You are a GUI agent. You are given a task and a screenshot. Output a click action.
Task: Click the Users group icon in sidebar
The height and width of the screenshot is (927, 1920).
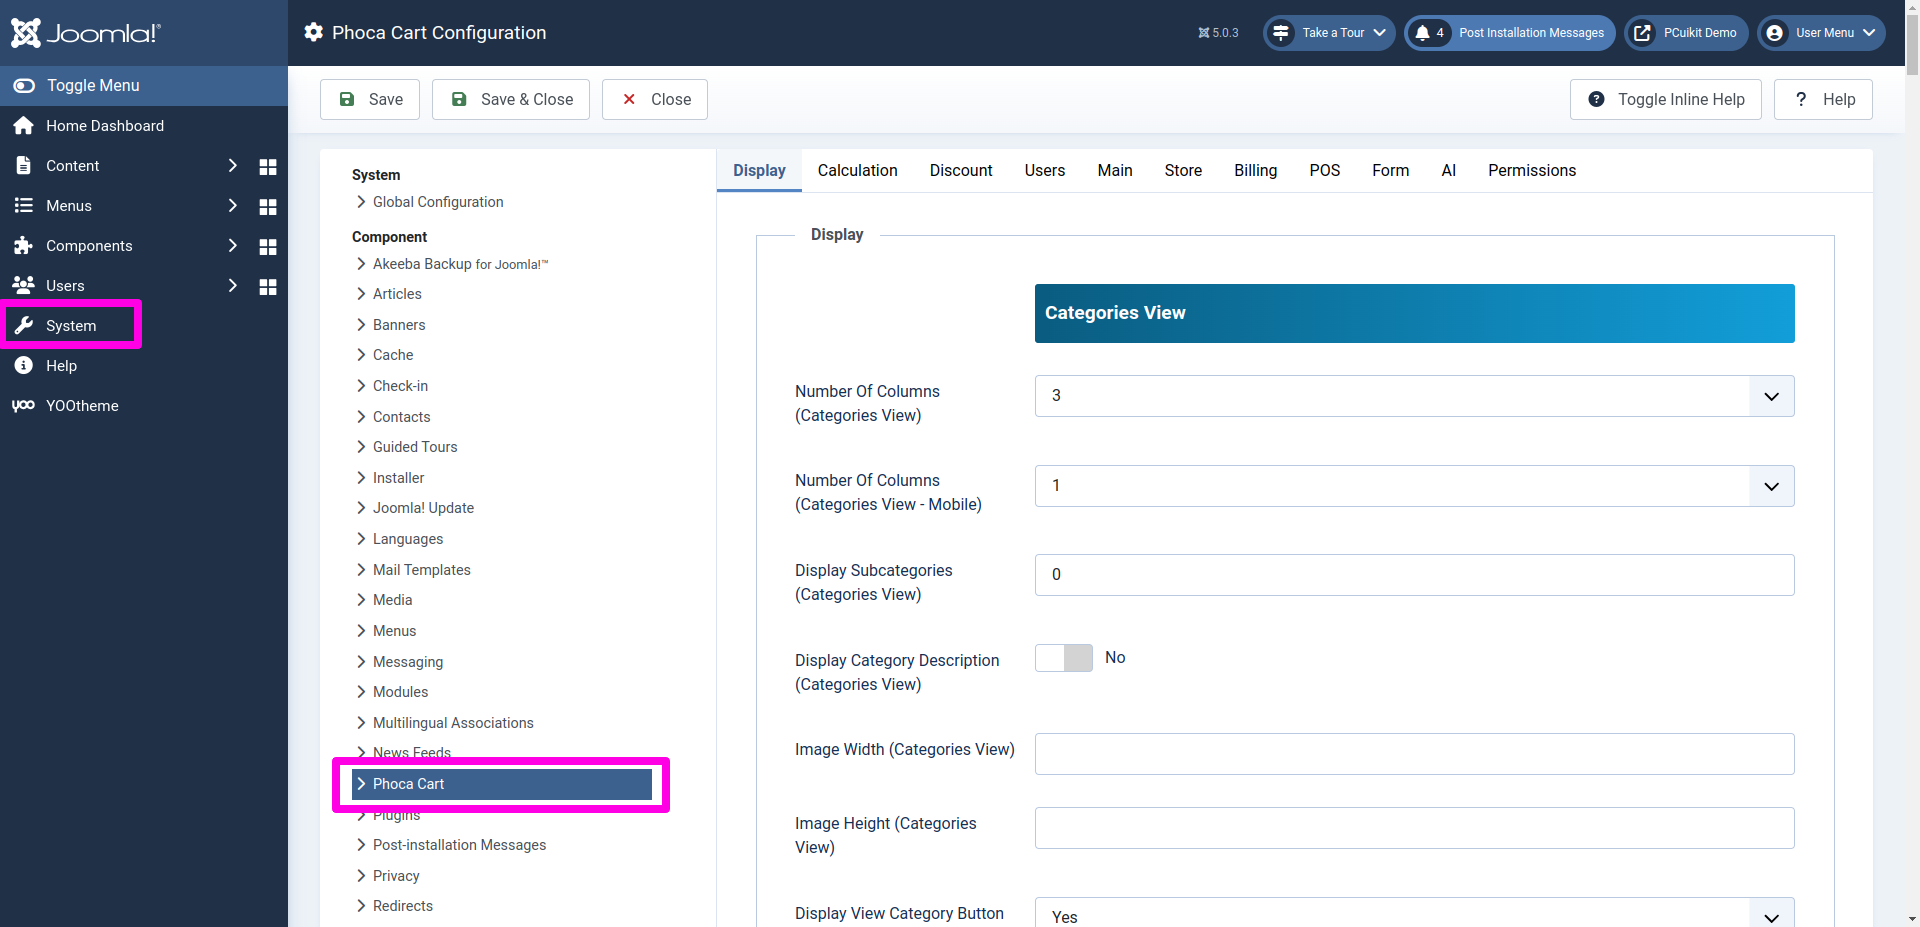24,286
